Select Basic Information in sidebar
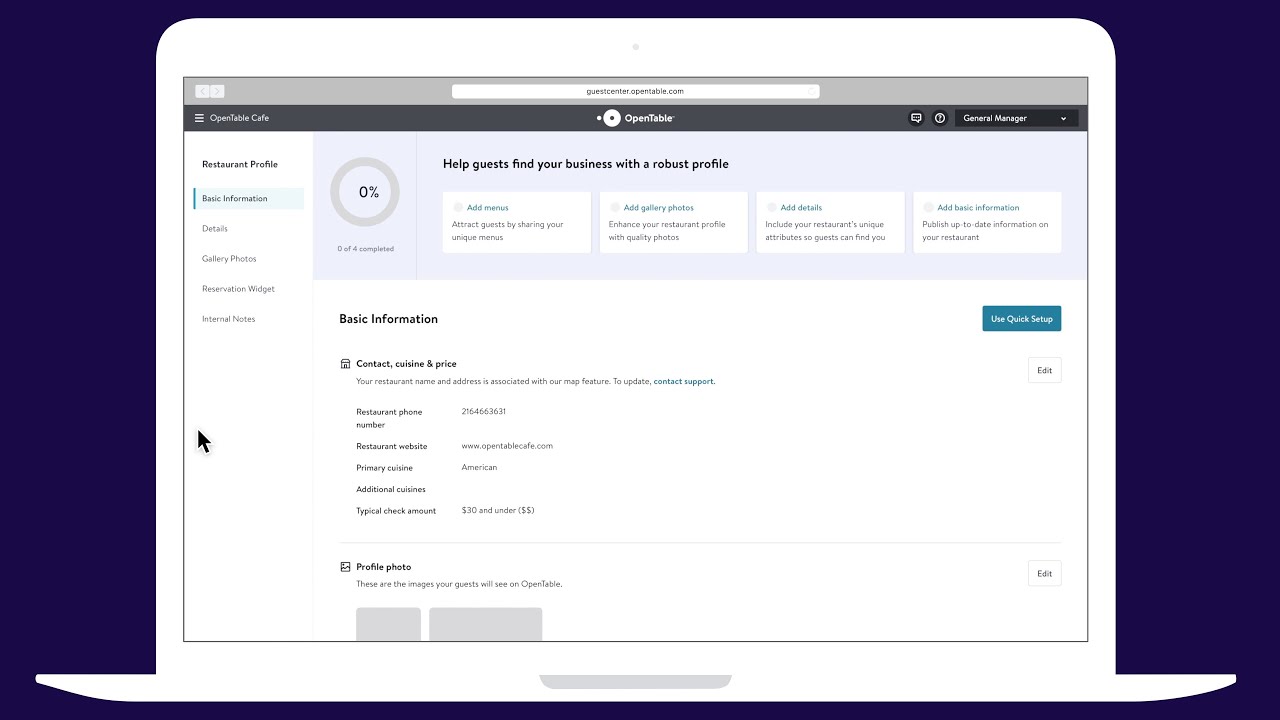1280x720 pixels. [249, 198]
